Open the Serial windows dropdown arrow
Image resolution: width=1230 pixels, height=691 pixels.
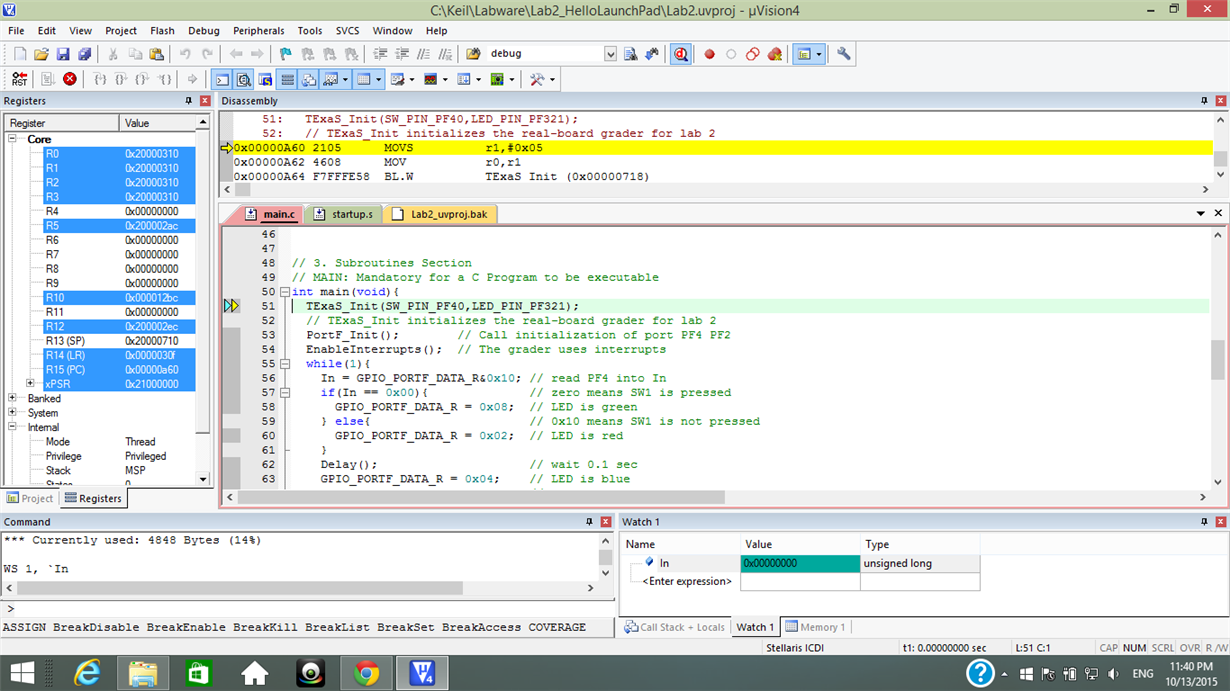[x=411, y=79]
